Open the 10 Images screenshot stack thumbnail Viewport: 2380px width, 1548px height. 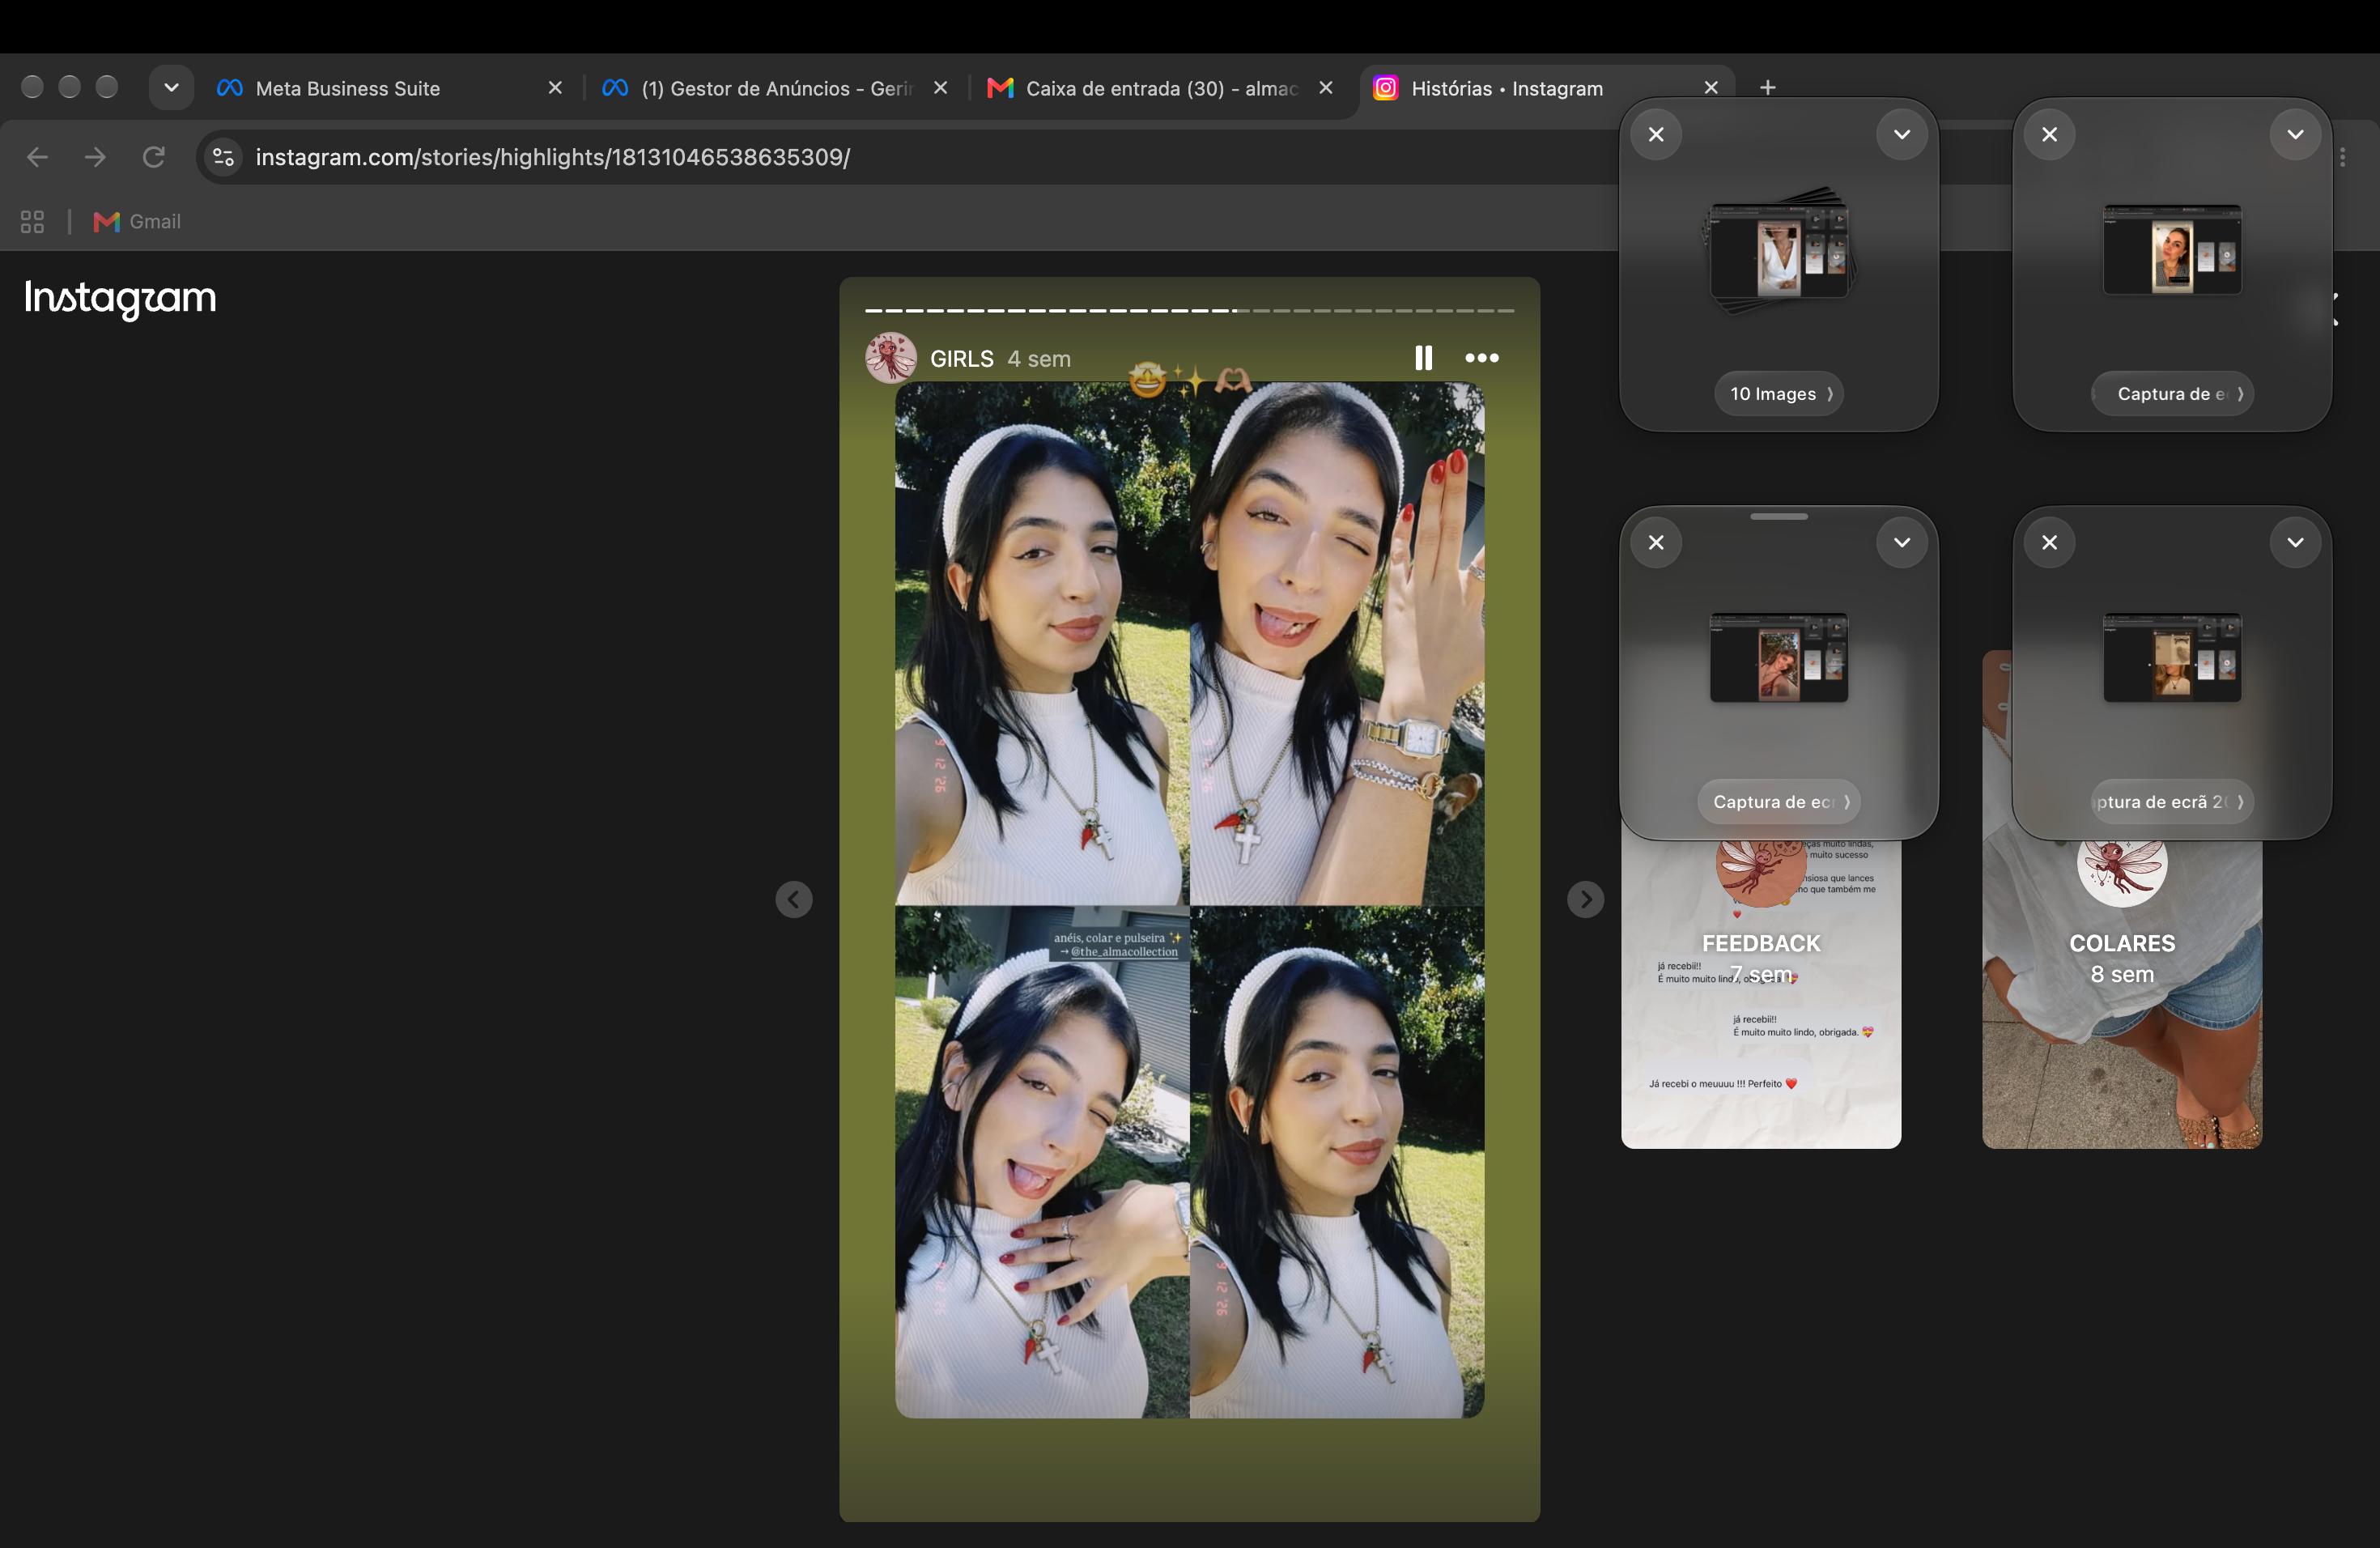[1779, 250]
